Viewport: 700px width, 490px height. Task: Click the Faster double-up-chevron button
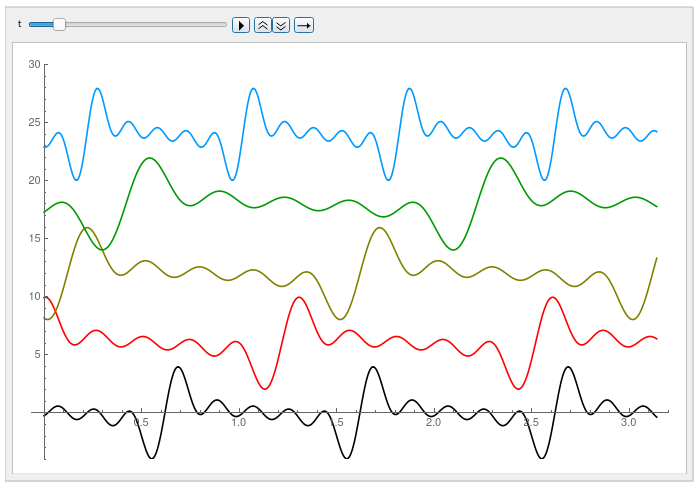point(263,25)
